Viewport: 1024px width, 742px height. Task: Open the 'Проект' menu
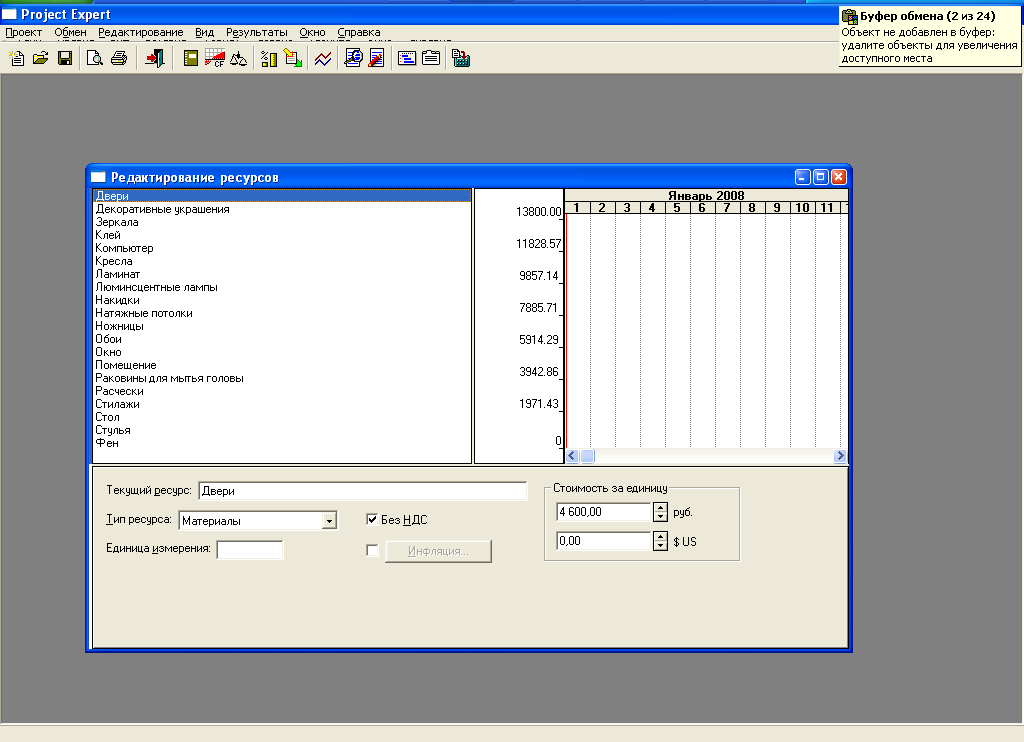[x=24, y=32]
